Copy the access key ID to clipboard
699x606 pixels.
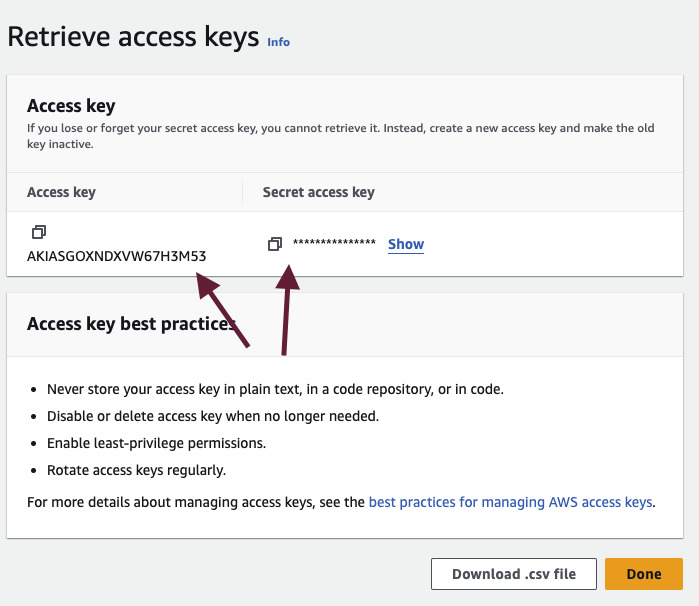(x=39, y=232)
